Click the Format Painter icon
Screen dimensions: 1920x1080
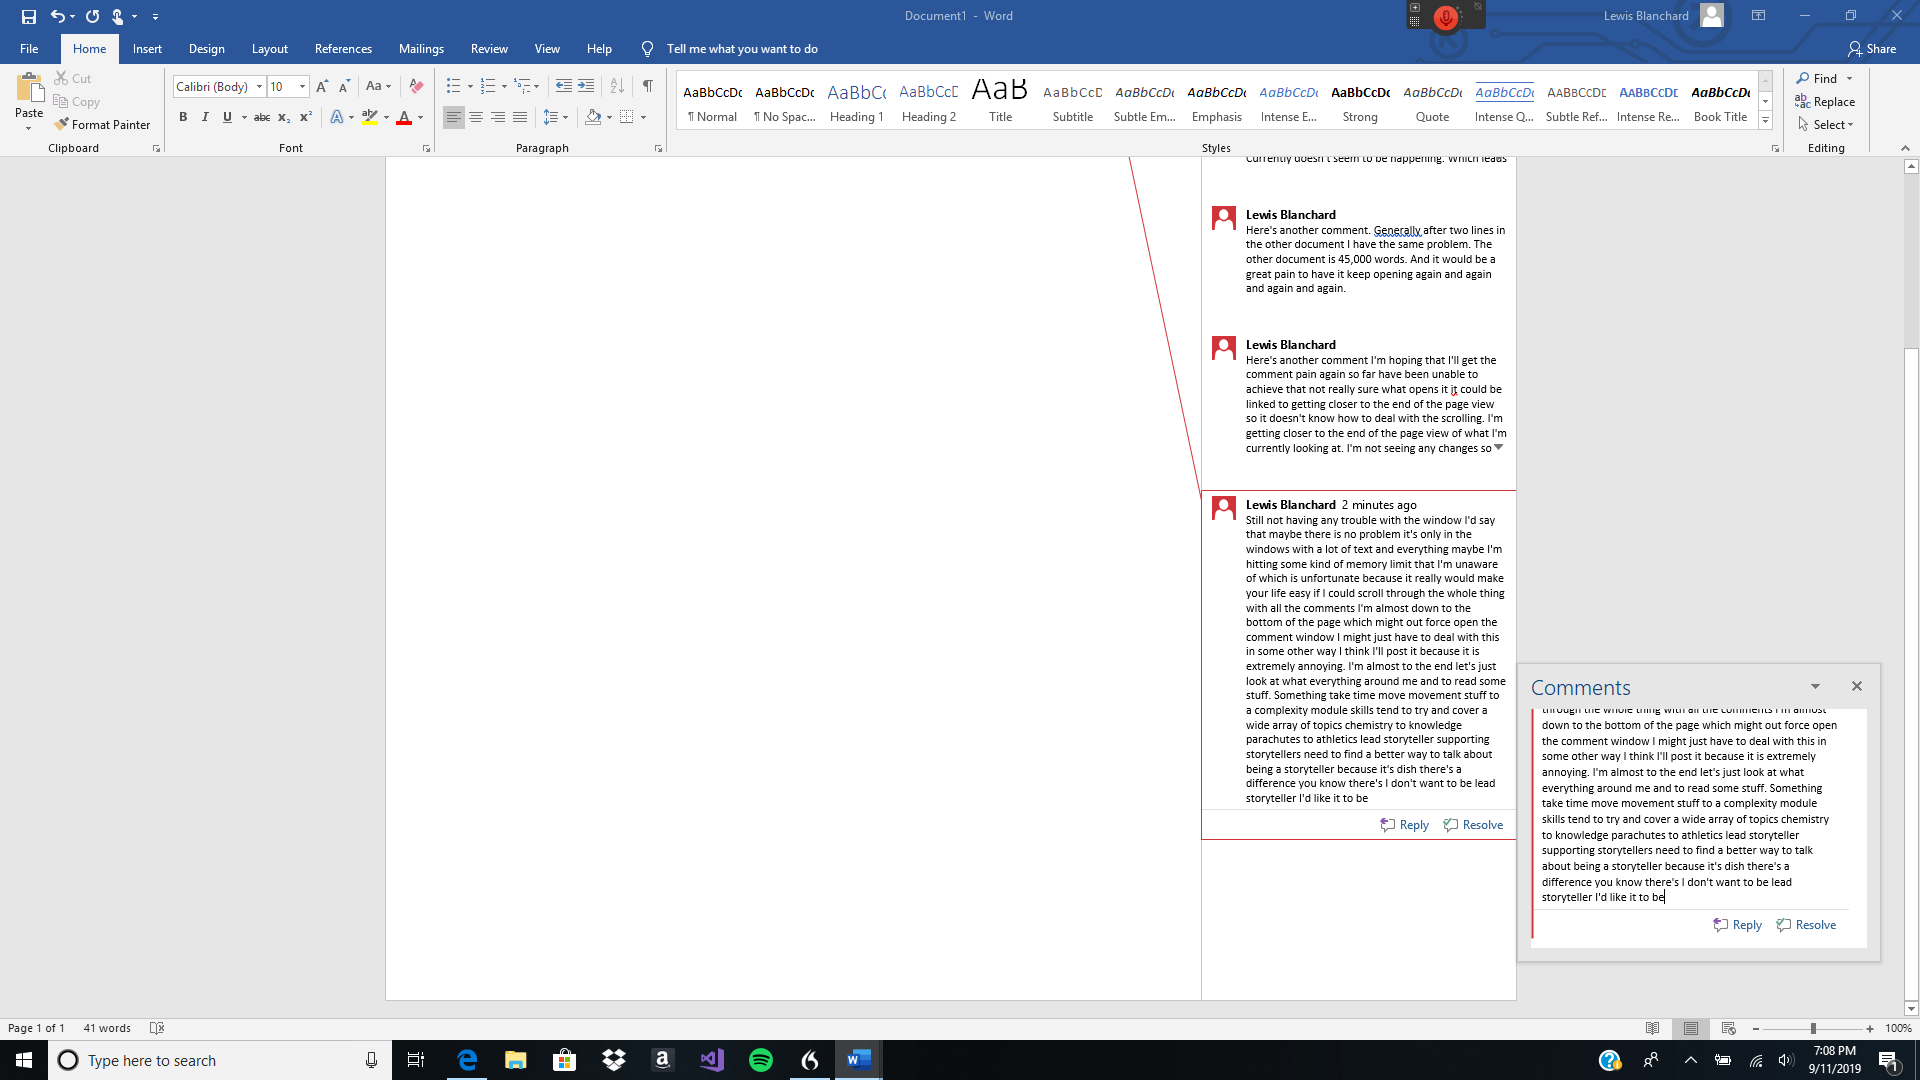pyautogui.click(x=62, y=125)
